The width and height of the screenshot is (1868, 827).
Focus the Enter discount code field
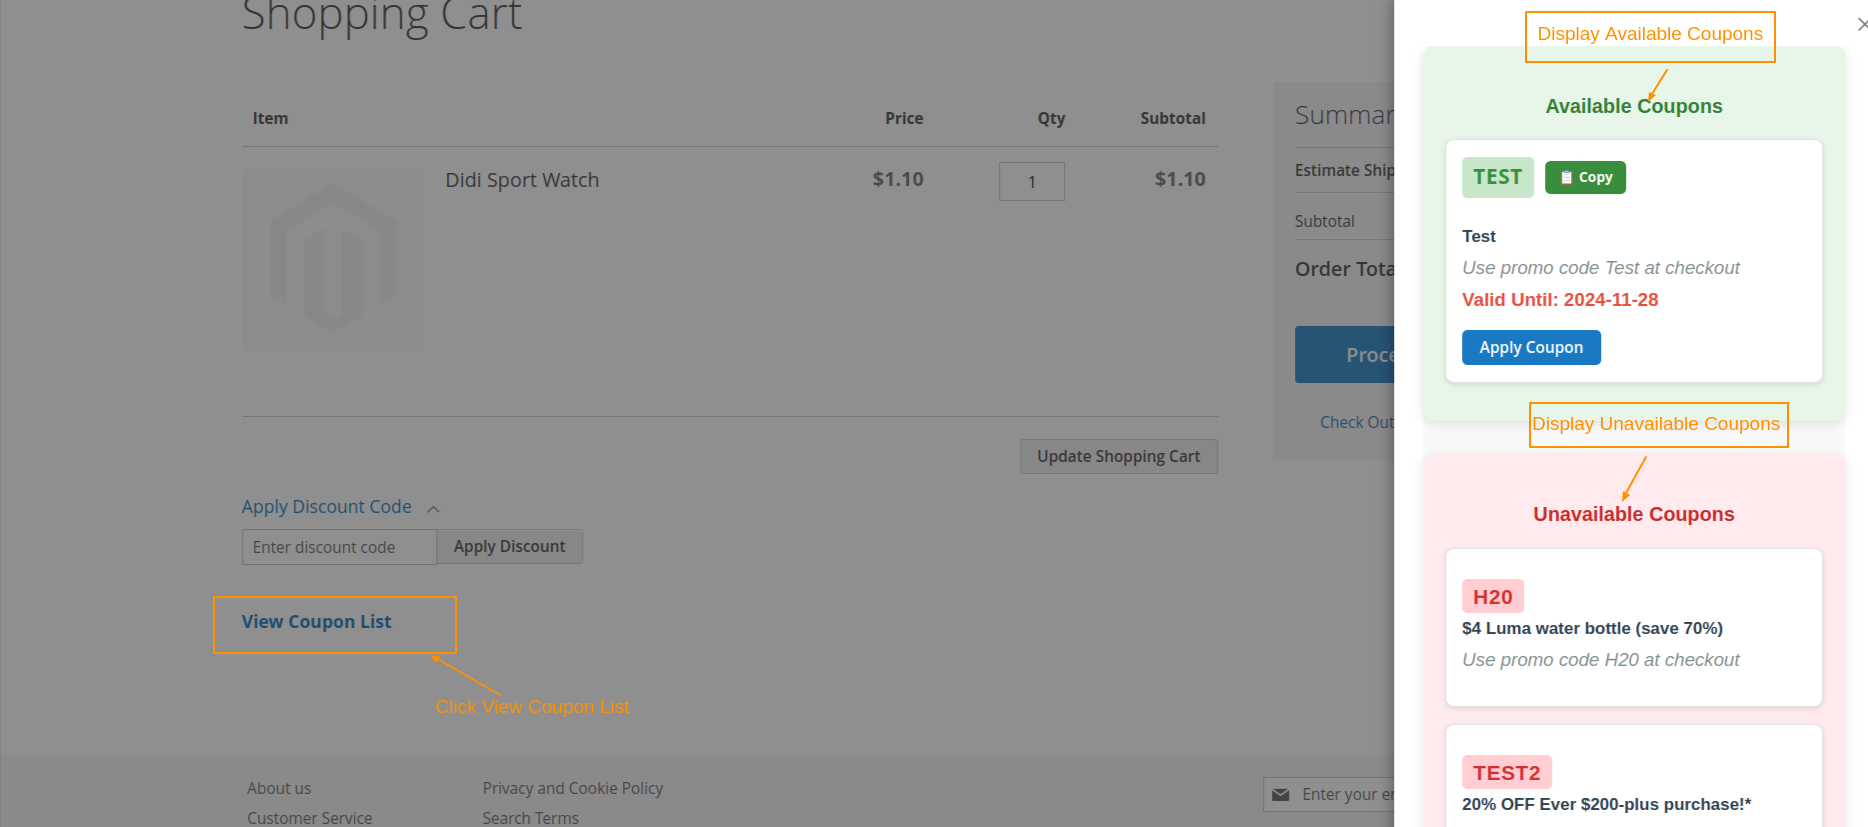(339, 547)
